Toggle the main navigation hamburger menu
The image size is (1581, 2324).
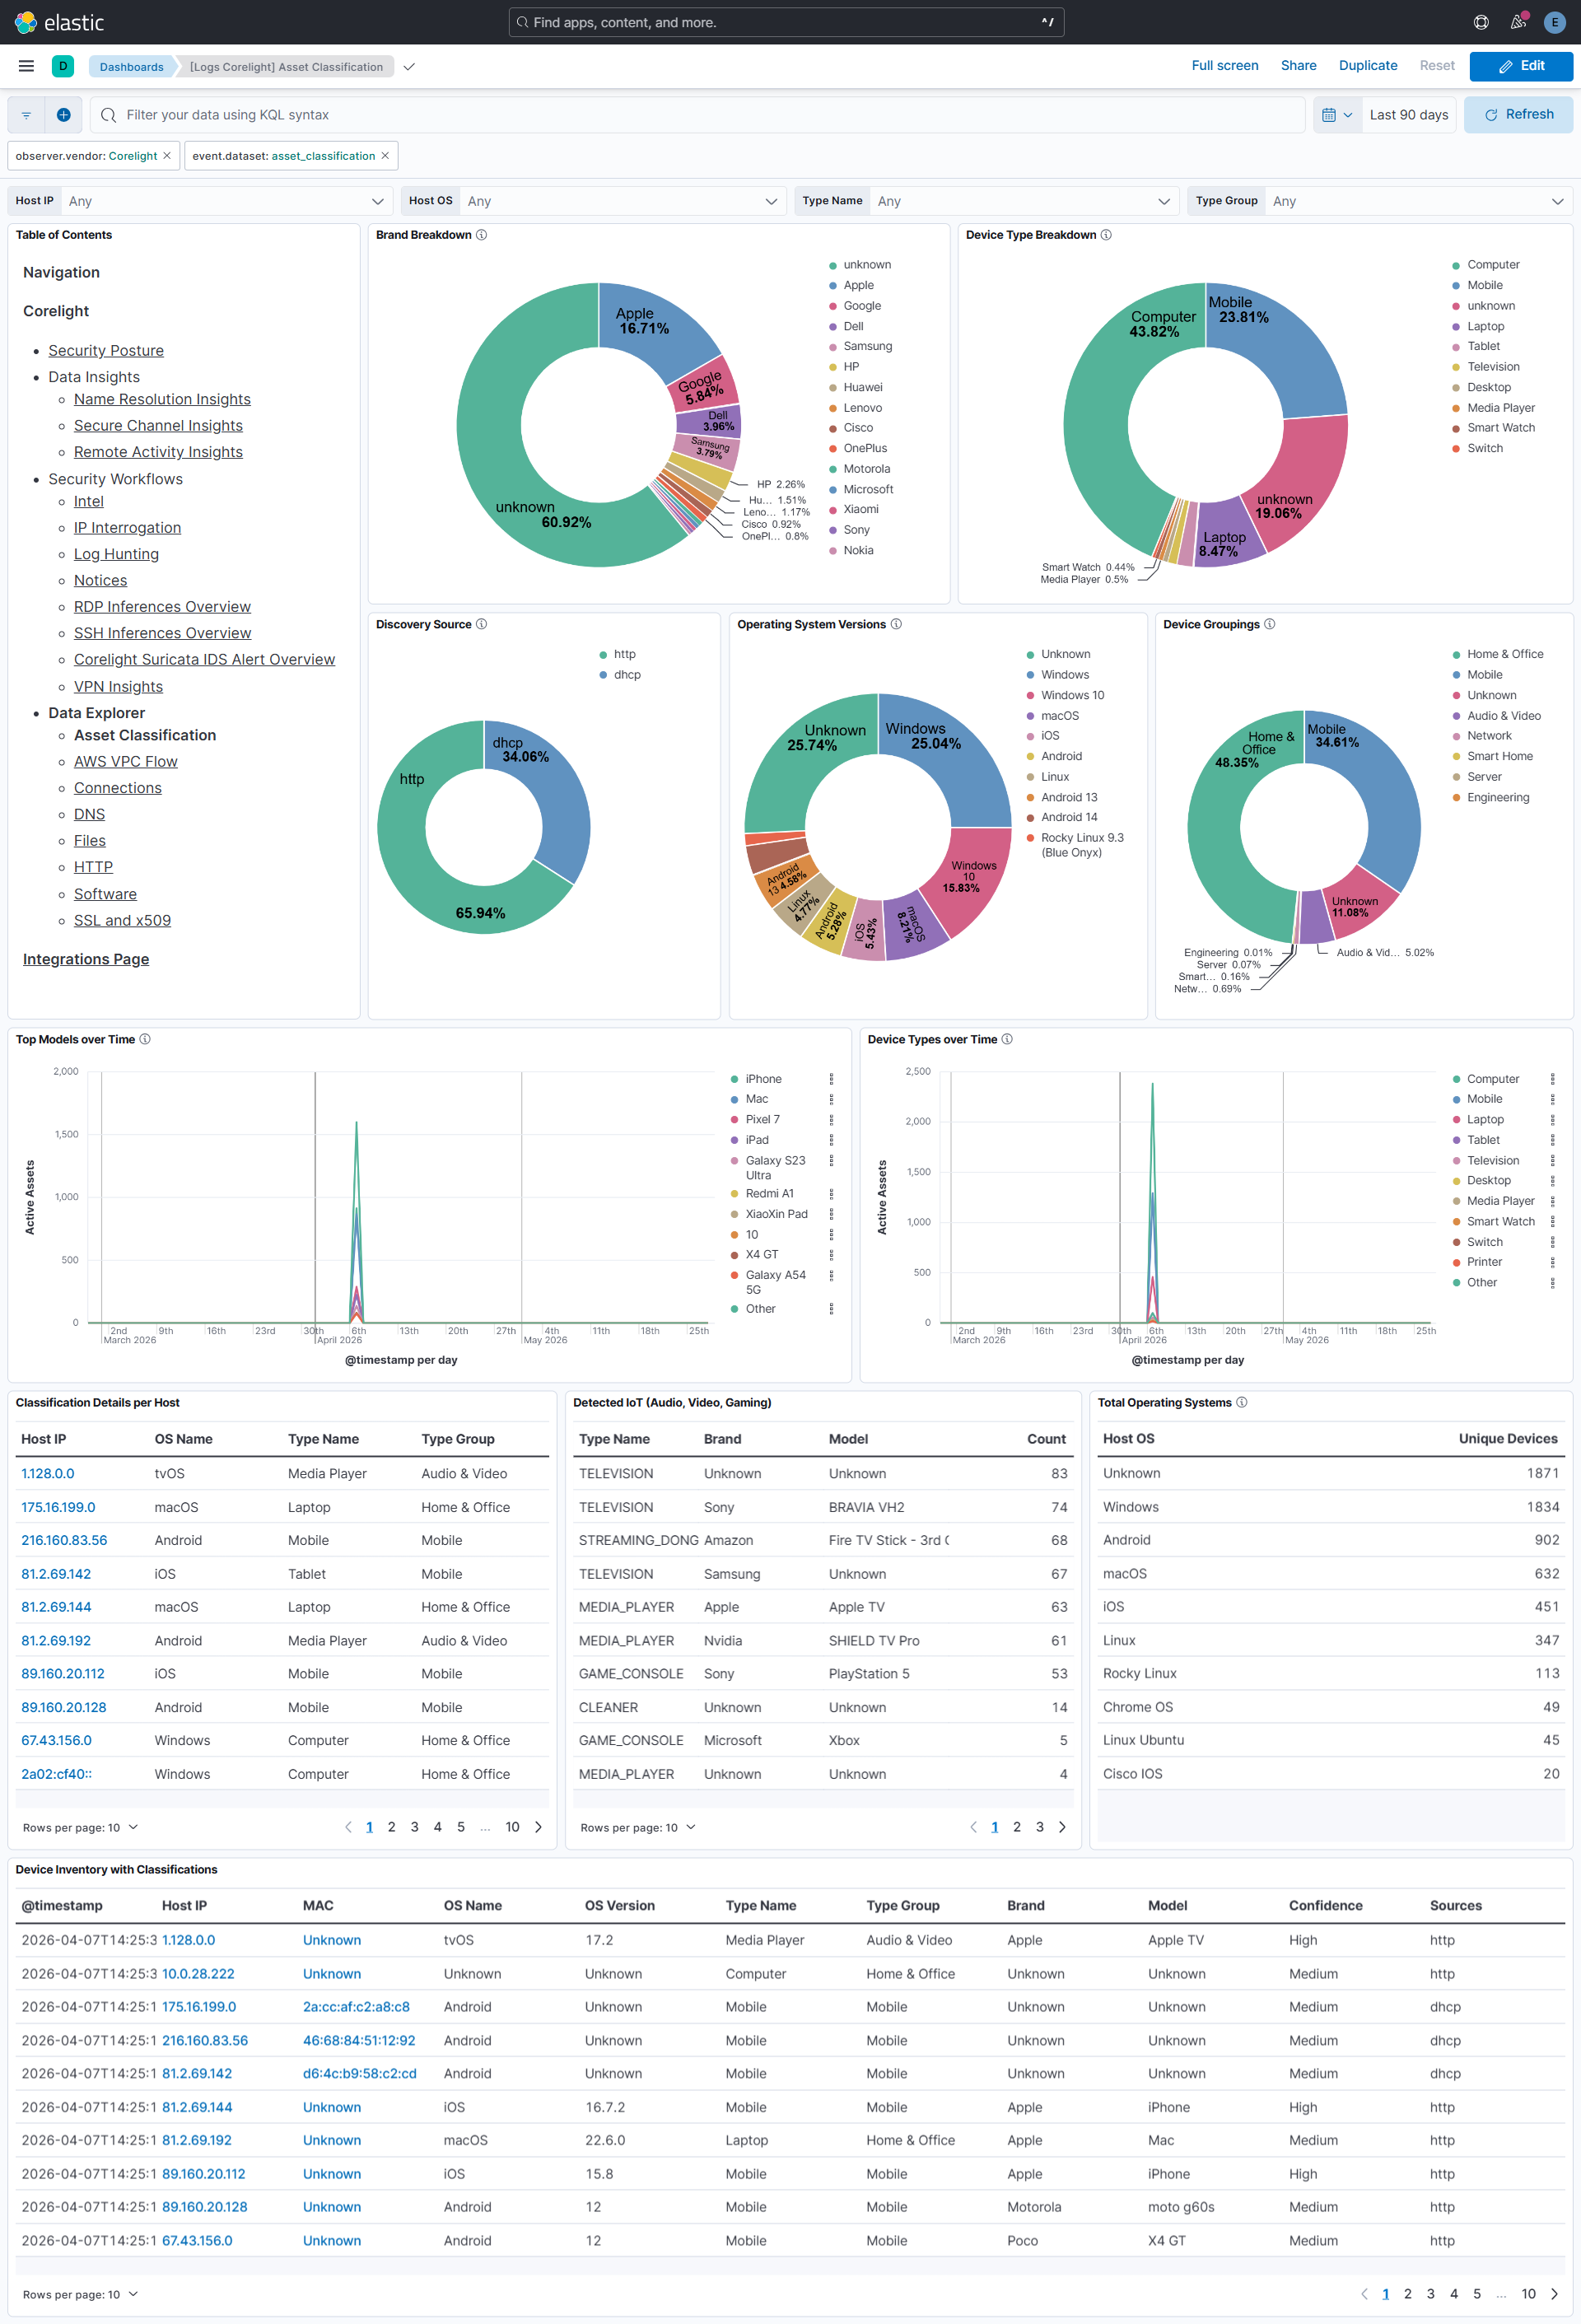(27, 66)
